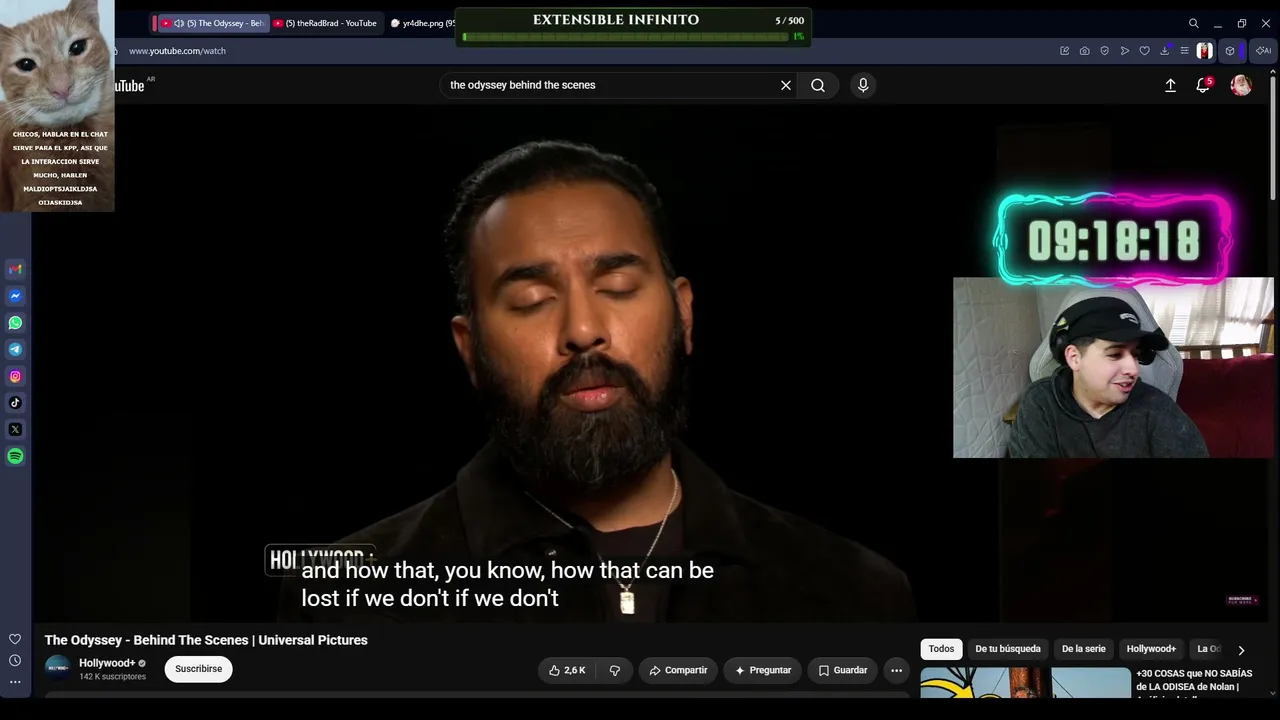The image size is (1280, 720).
Task: Open the YouTube account avatar menu
Action: [1241, 85]
